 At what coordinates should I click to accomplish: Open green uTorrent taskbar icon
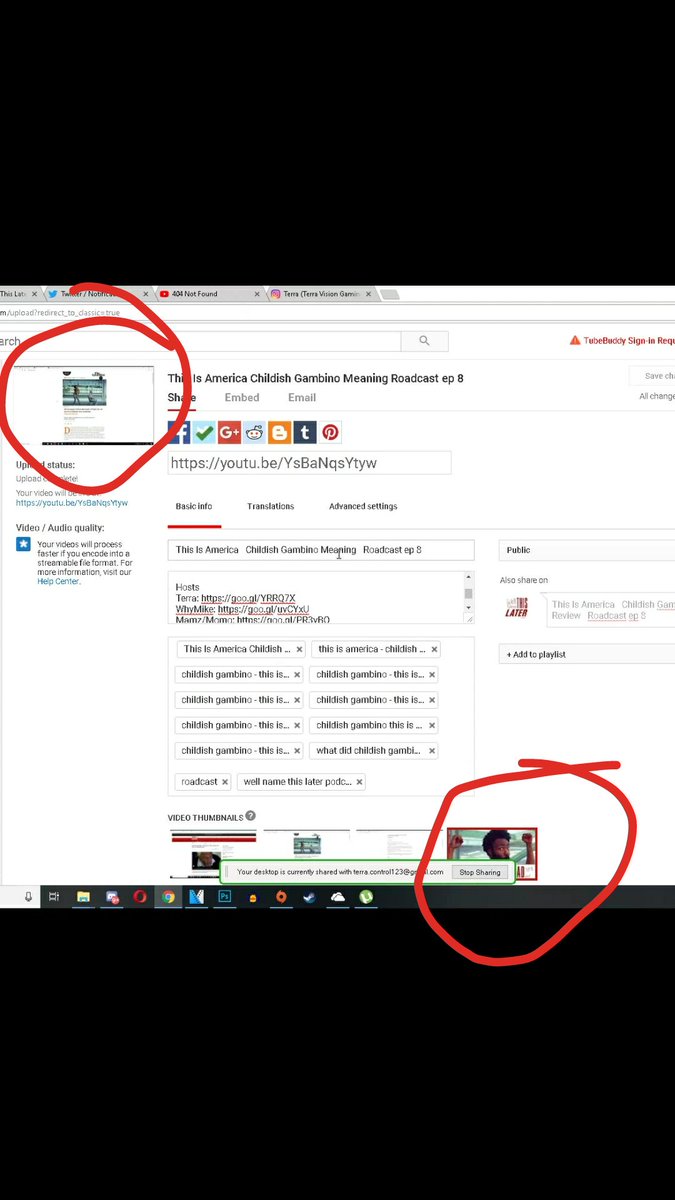367,897
